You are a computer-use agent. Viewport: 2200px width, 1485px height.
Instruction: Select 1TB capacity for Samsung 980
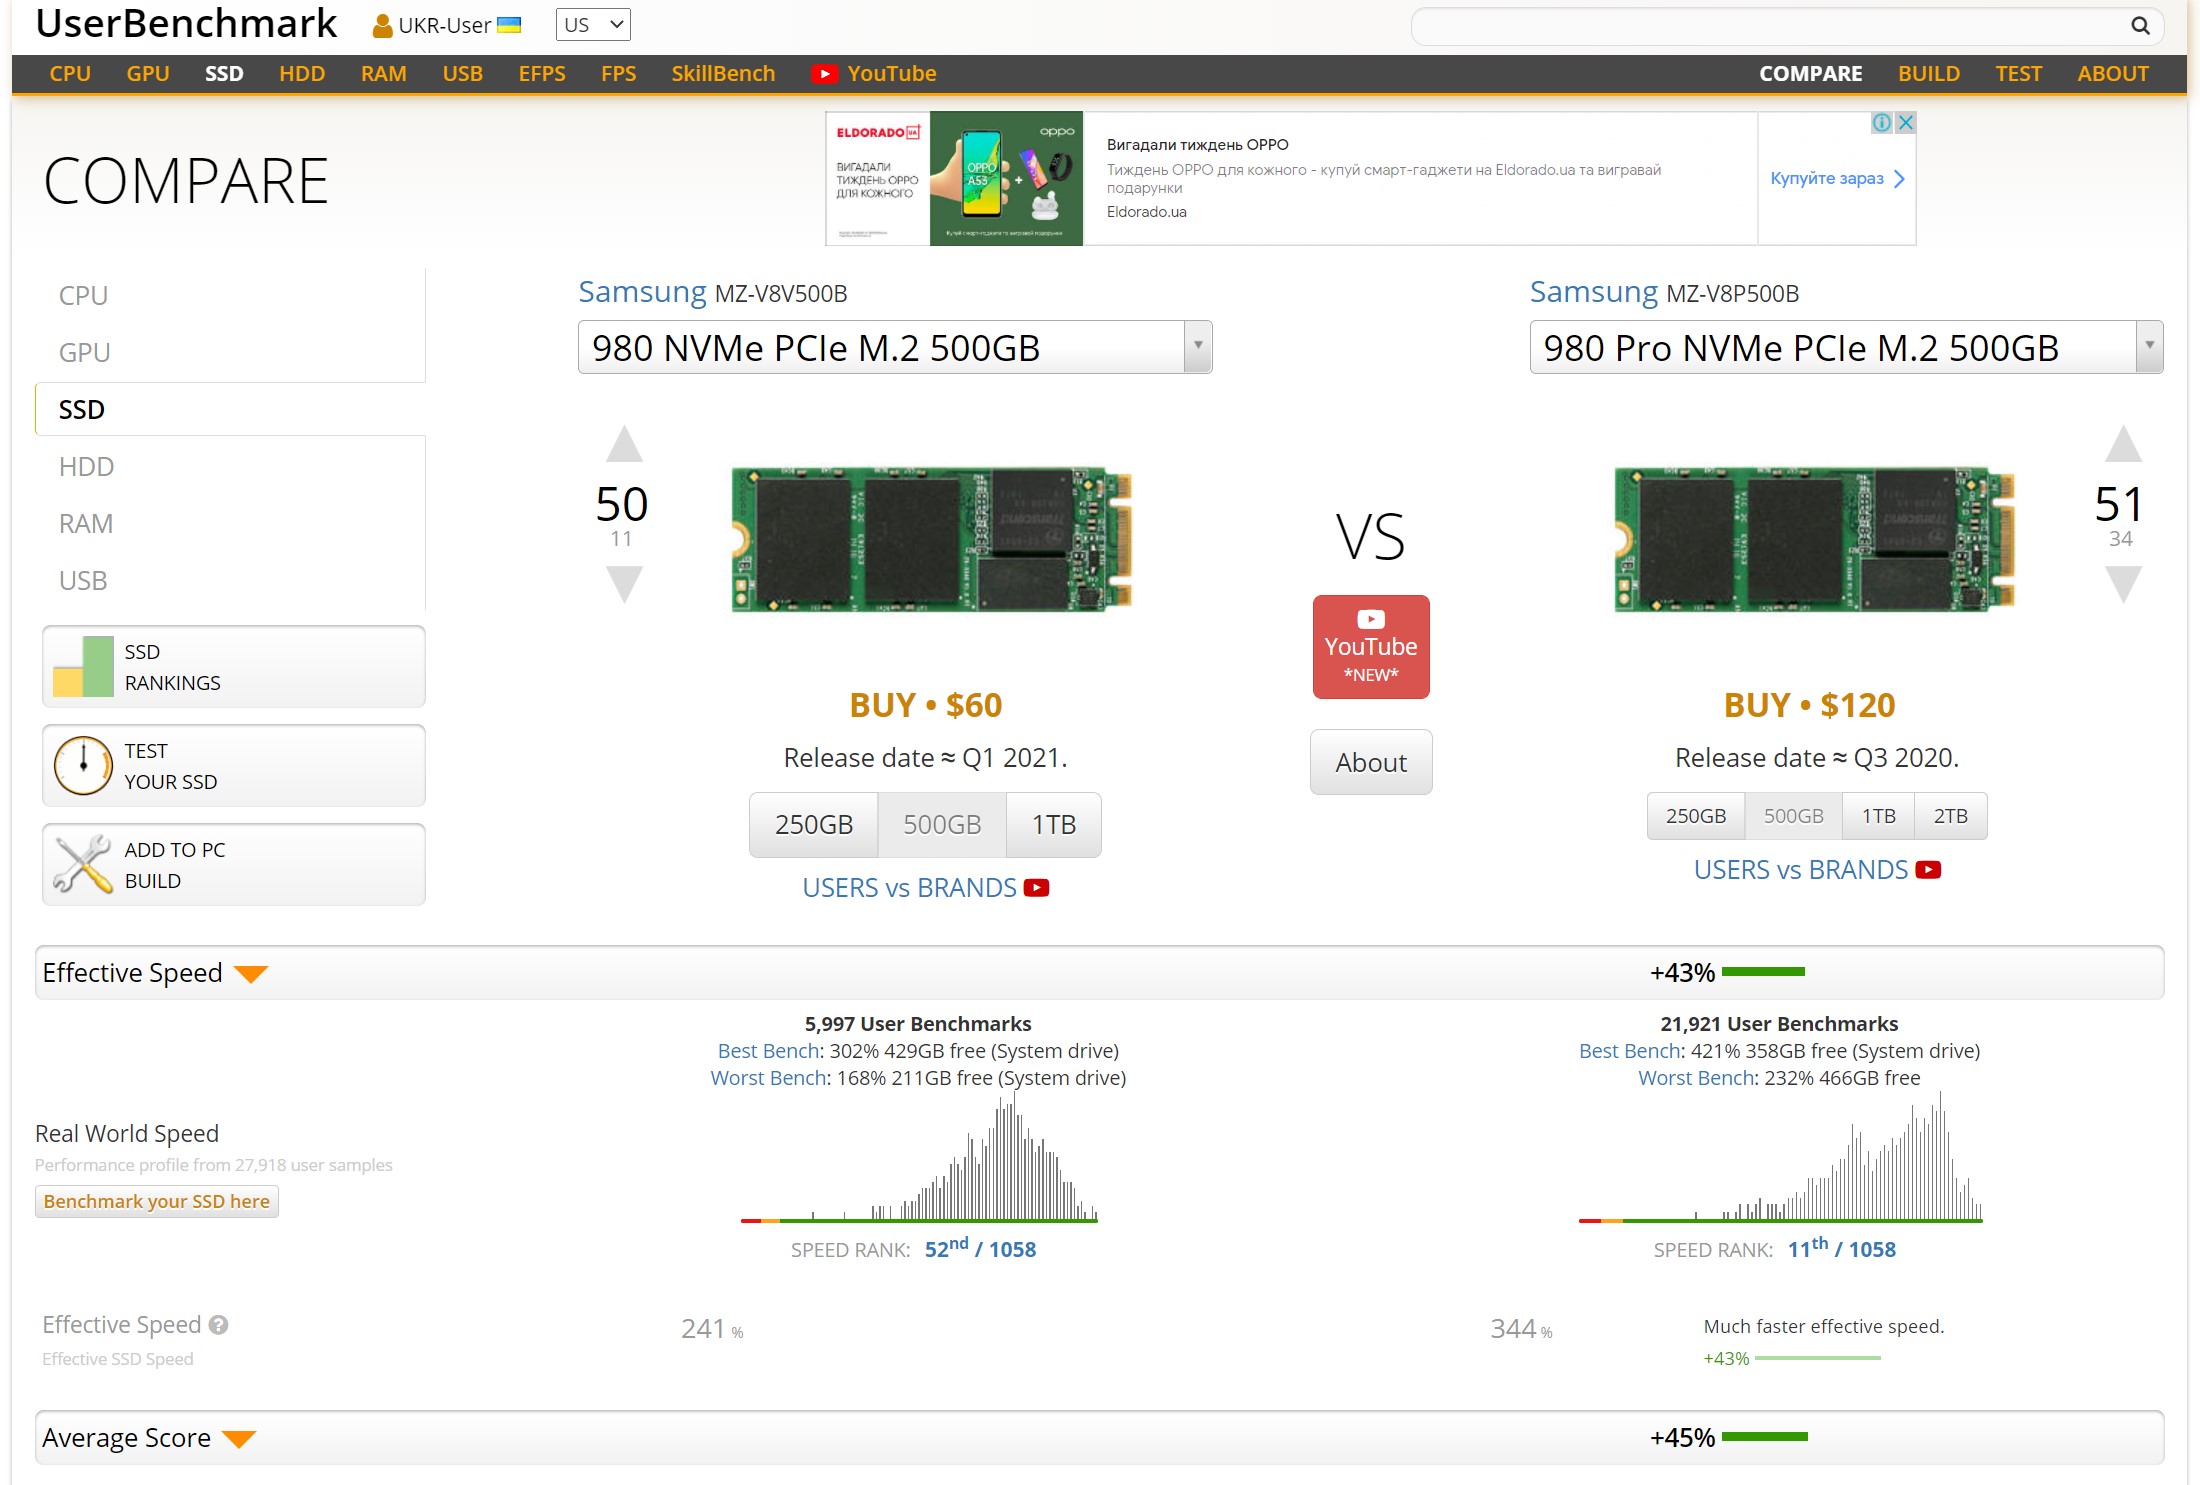click(x=1054, y=825)
